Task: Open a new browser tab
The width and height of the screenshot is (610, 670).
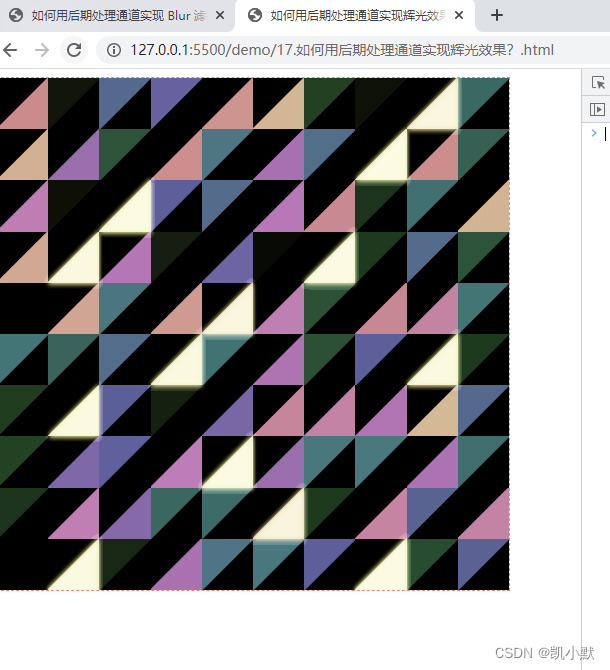Action: pos(497,15)
